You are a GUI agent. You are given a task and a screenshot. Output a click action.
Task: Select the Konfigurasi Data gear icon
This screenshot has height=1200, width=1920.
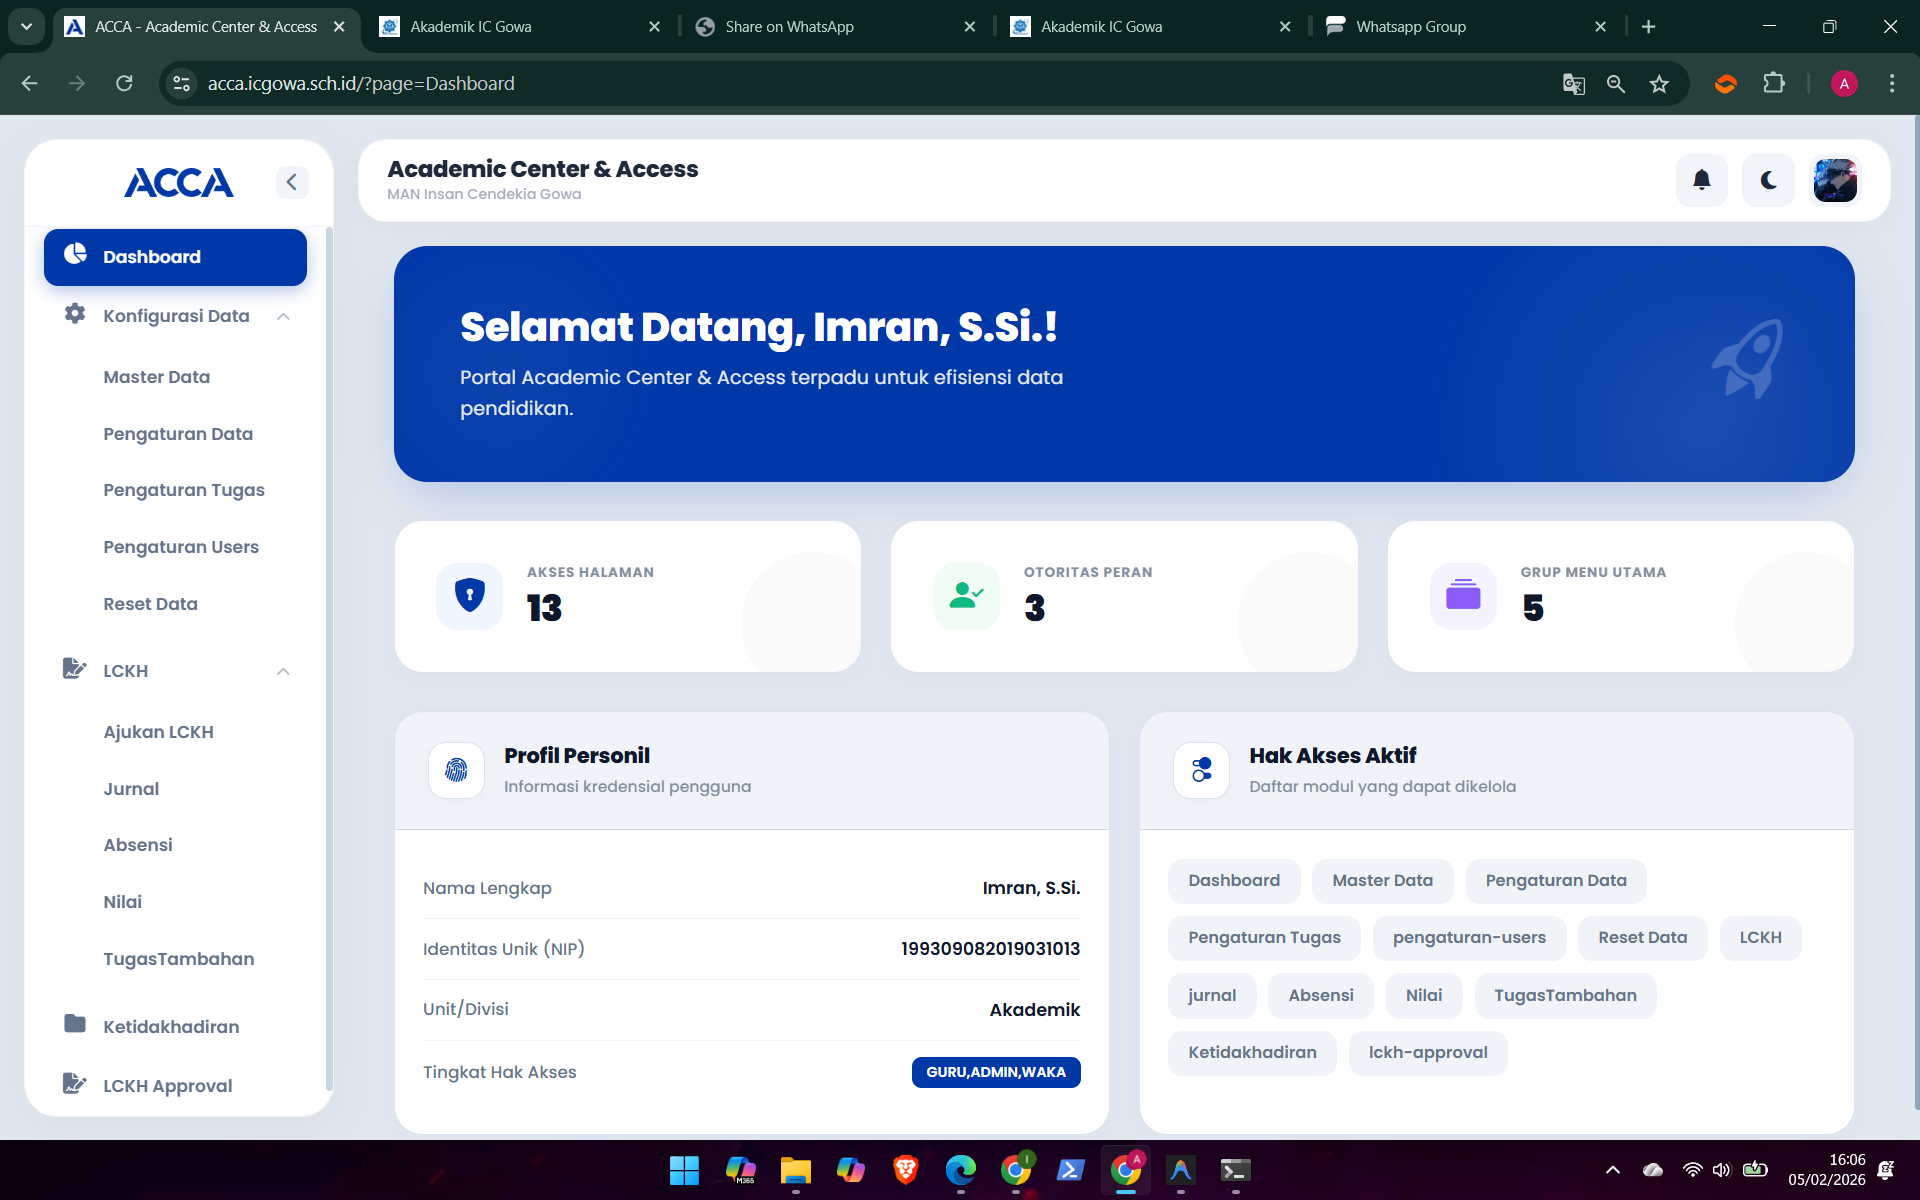(x=73, y=314)
